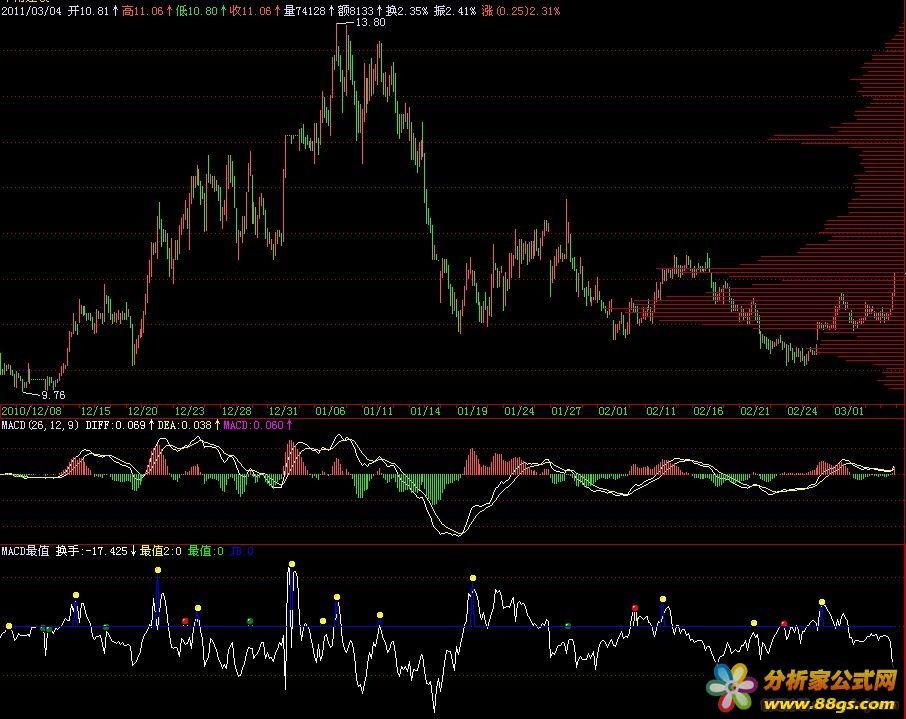
Task: Click the 01/11 date axis label
Action: coord(378,411)
